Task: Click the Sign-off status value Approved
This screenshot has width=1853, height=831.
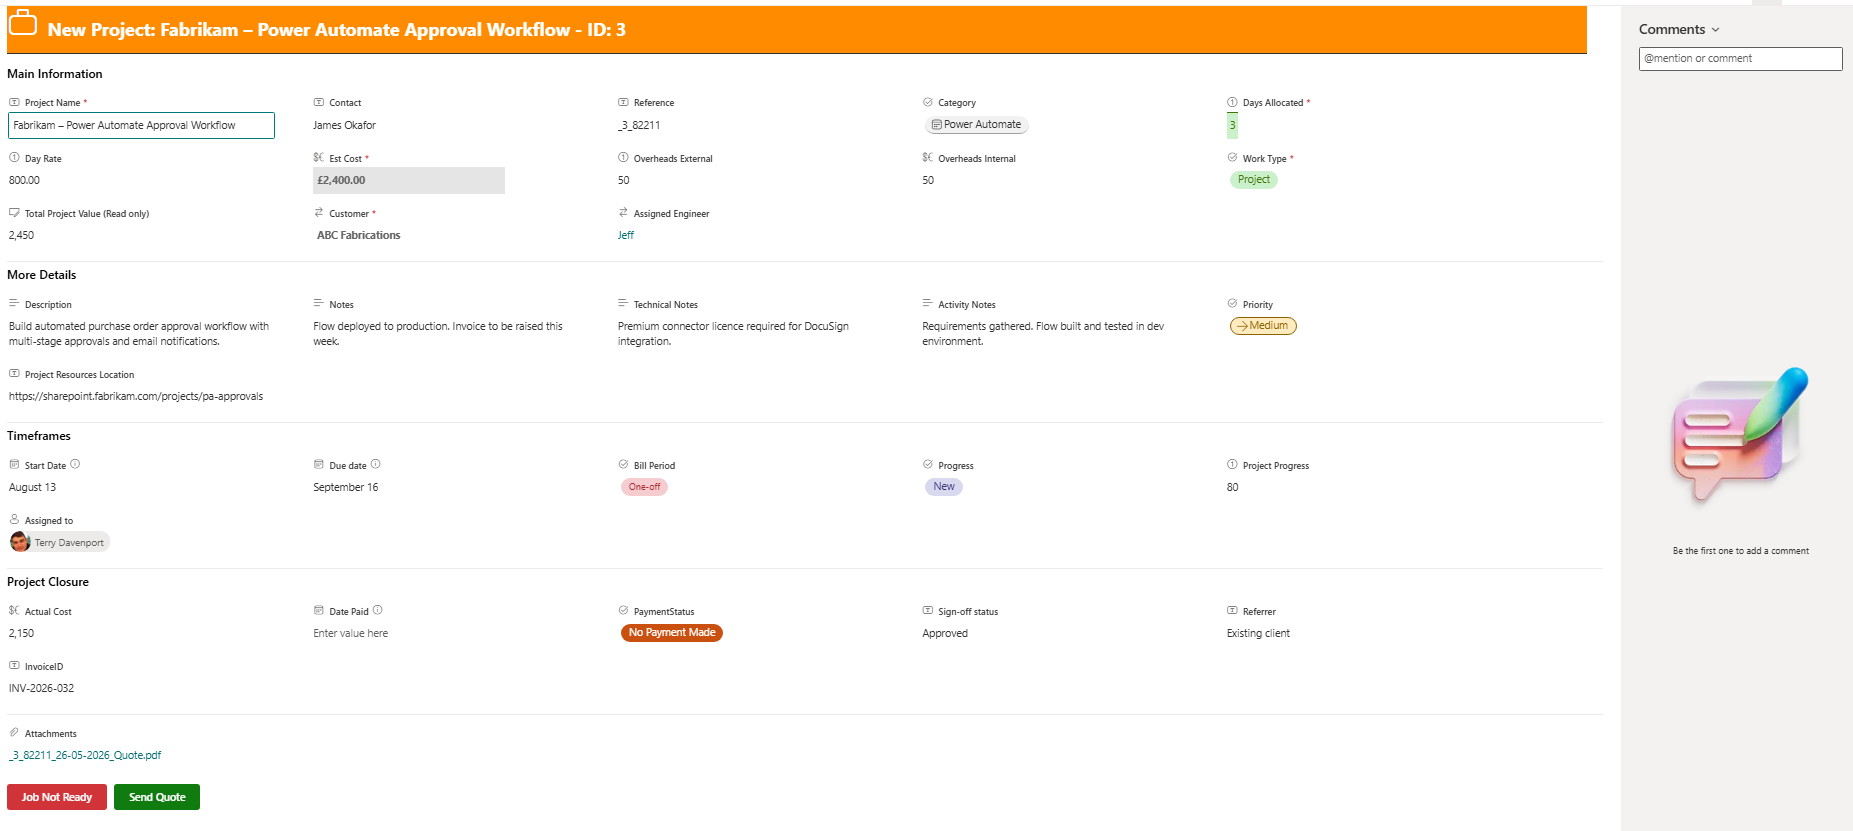Action: coord(945,633)
